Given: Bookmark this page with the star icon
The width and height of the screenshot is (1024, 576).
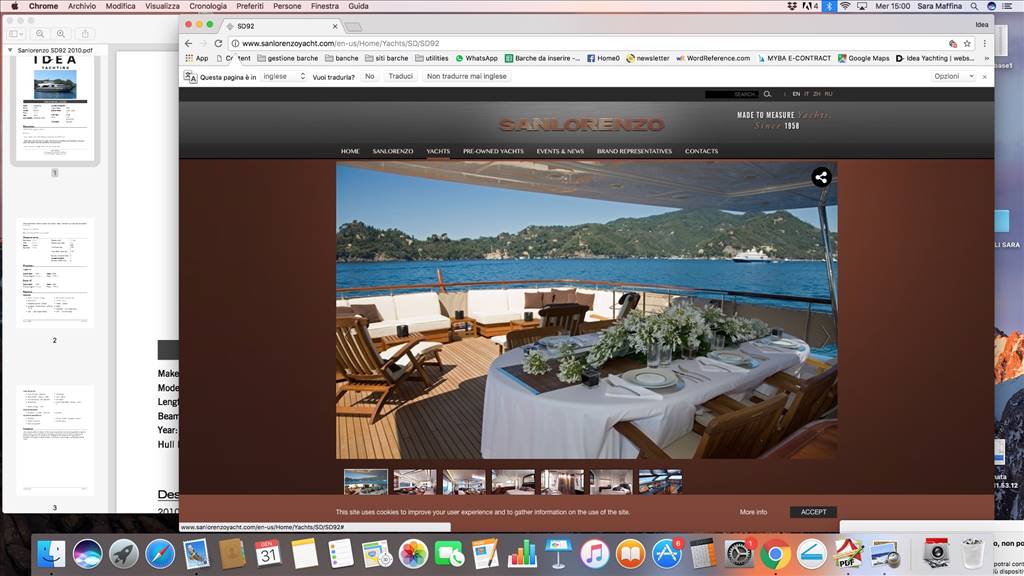Looking at the screenshot, I should pyautogui.click(x=967, y=43).
